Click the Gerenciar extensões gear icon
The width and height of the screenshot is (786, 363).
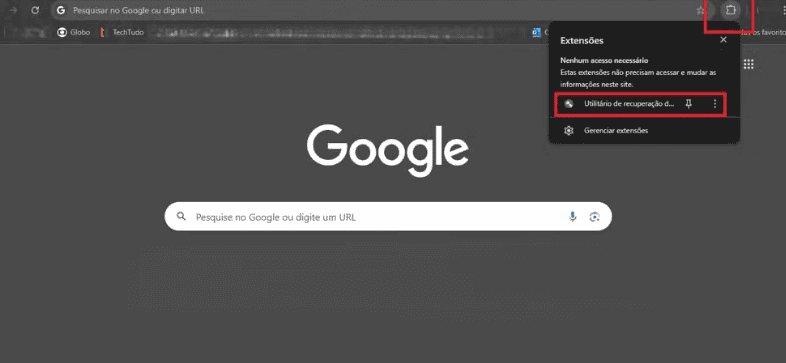tap(568, 131)
